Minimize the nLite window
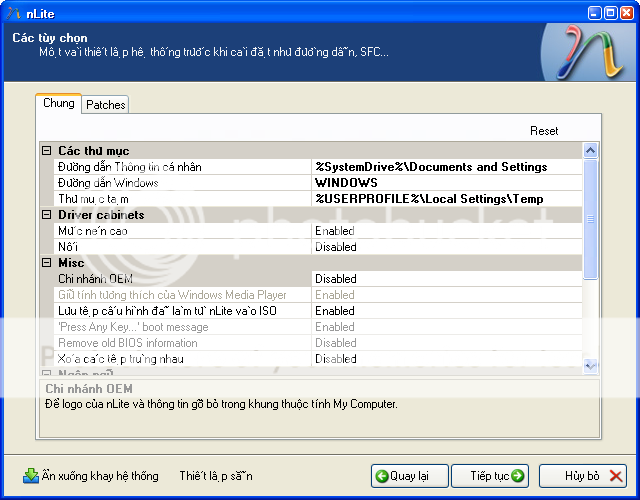The height and width of the screenshot is (500, 640). (x=594, y=13)
